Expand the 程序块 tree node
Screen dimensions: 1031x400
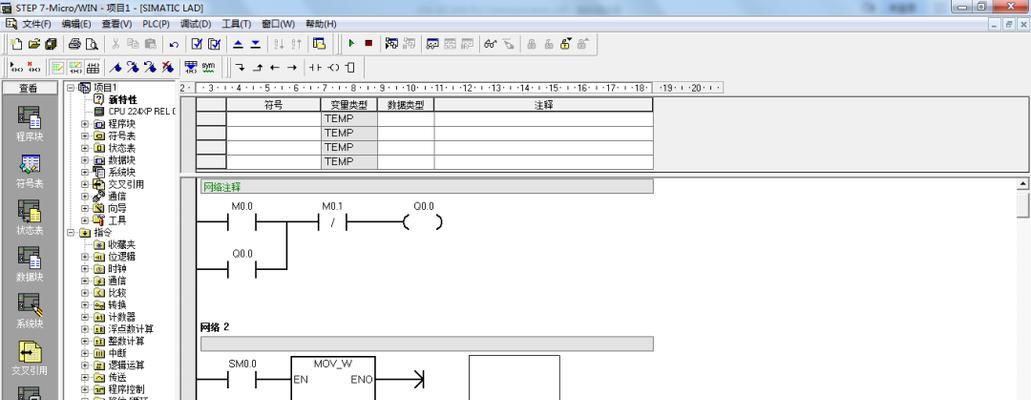click(85, 124)
